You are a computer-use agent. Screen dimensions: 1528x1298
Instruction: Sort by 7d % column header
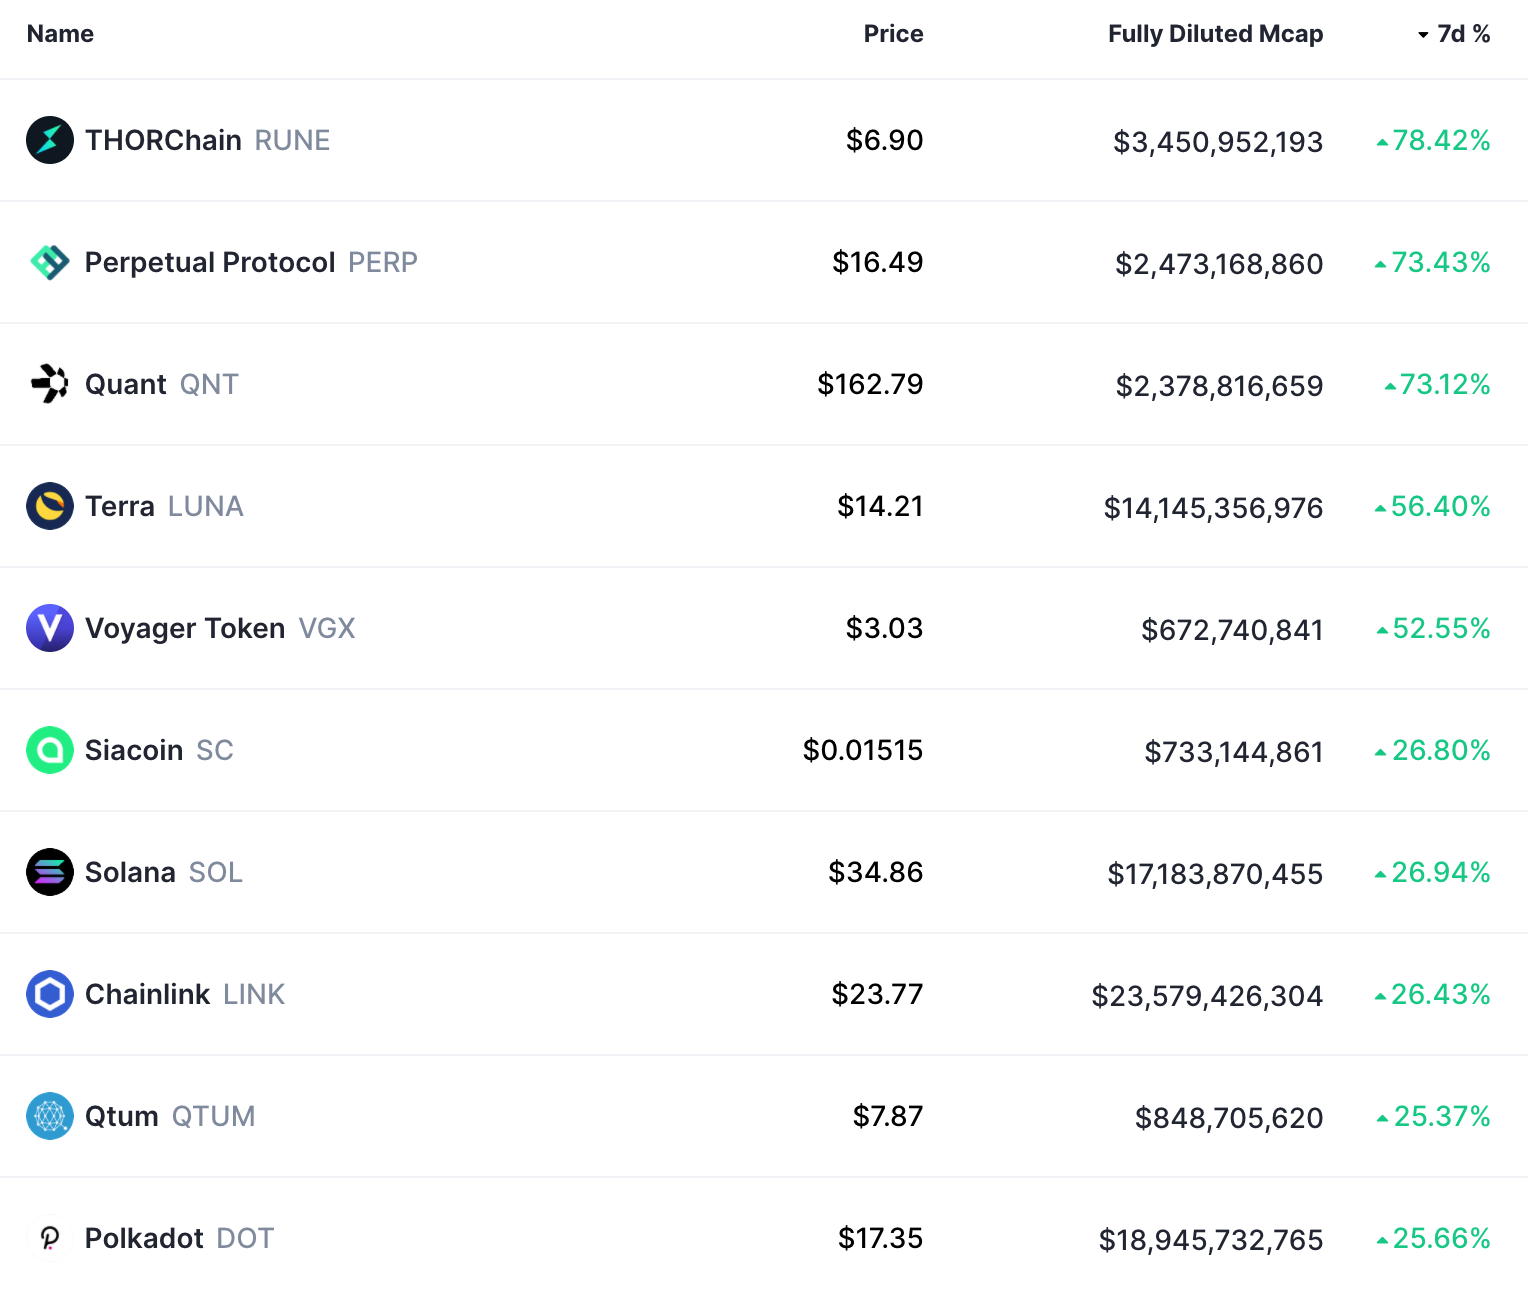click(1454, 34)
